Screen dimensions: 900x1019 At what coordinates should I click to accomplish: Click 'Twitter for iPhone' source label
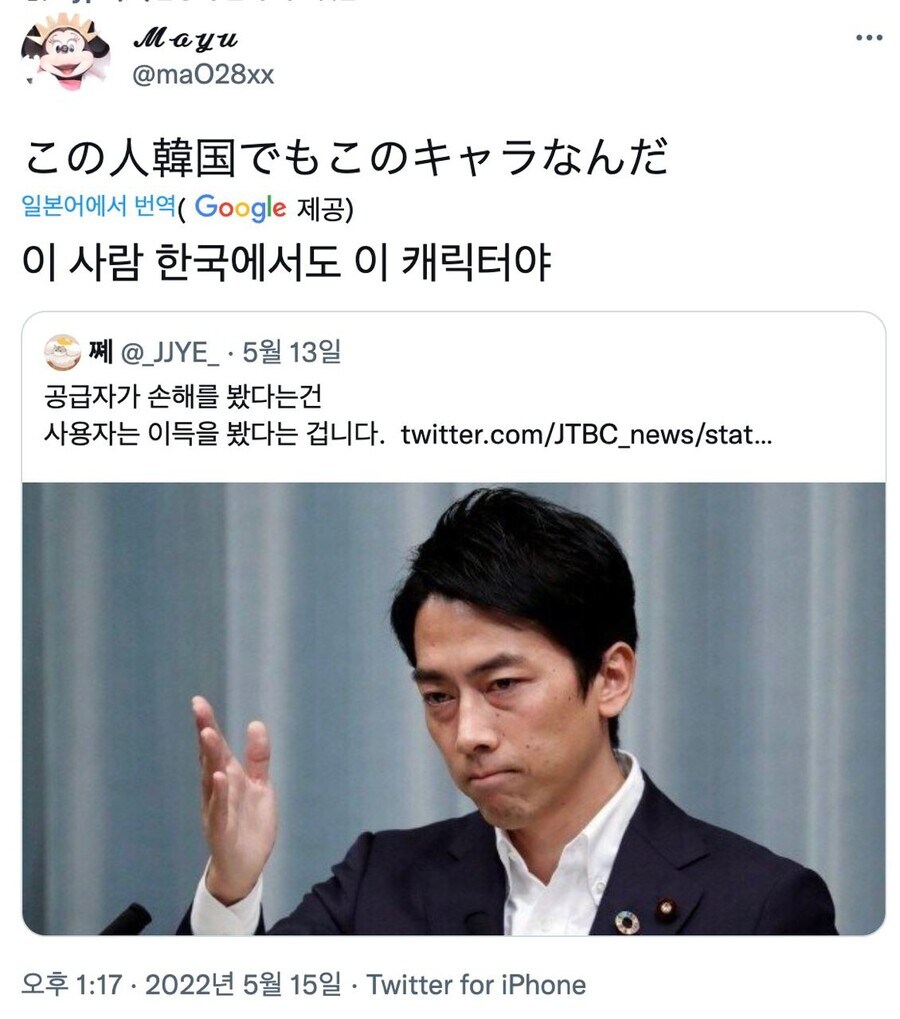tap(476, 985)
